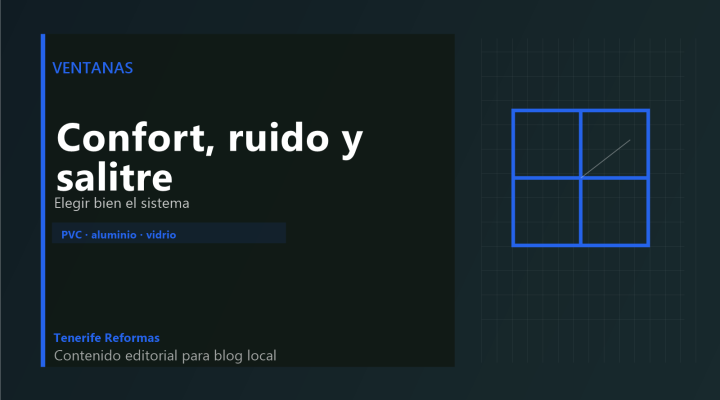Select the "PVC" tag
The image size is (720, 400).
pyautogui.click(x=71, y=234)
